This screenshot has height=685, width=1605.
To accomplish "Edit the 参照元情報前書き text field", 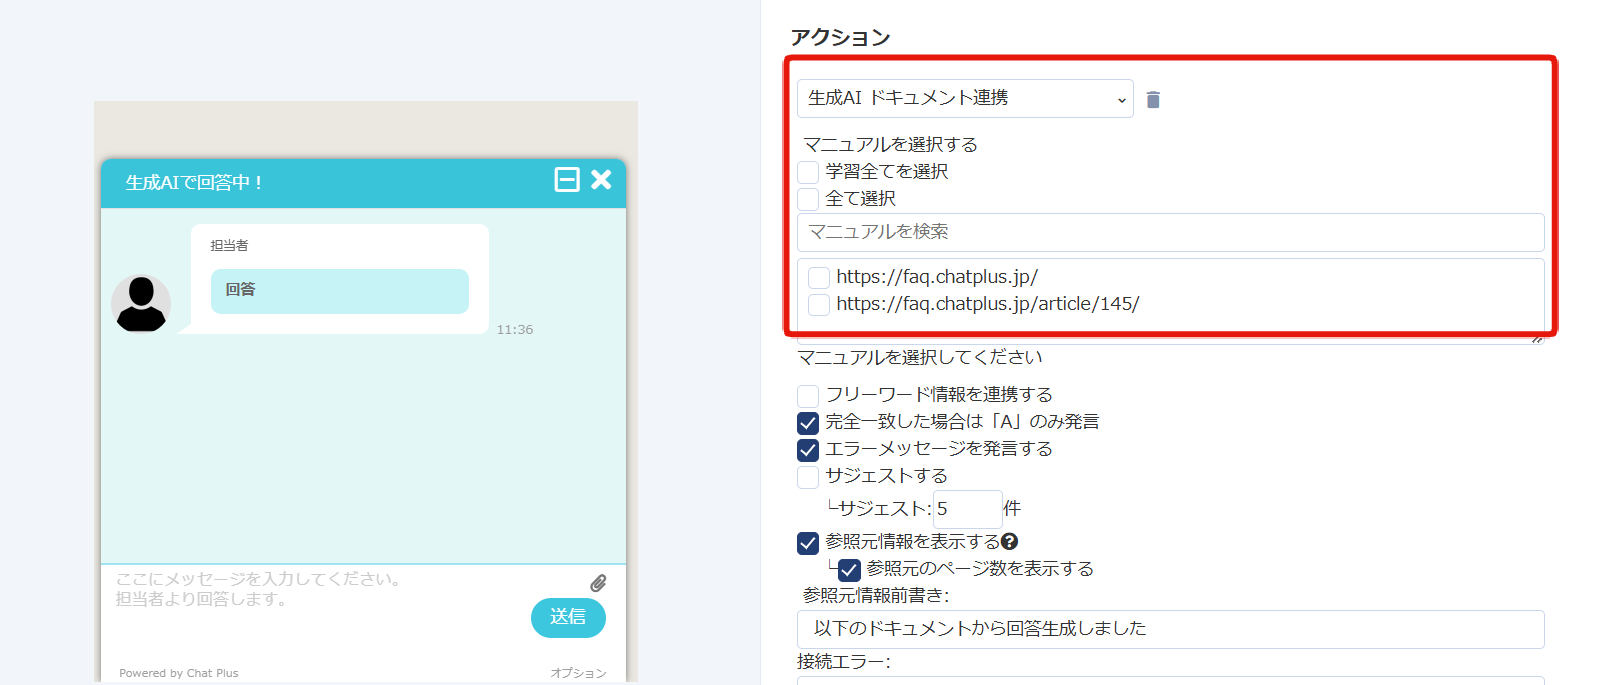I will [1170, 629].
